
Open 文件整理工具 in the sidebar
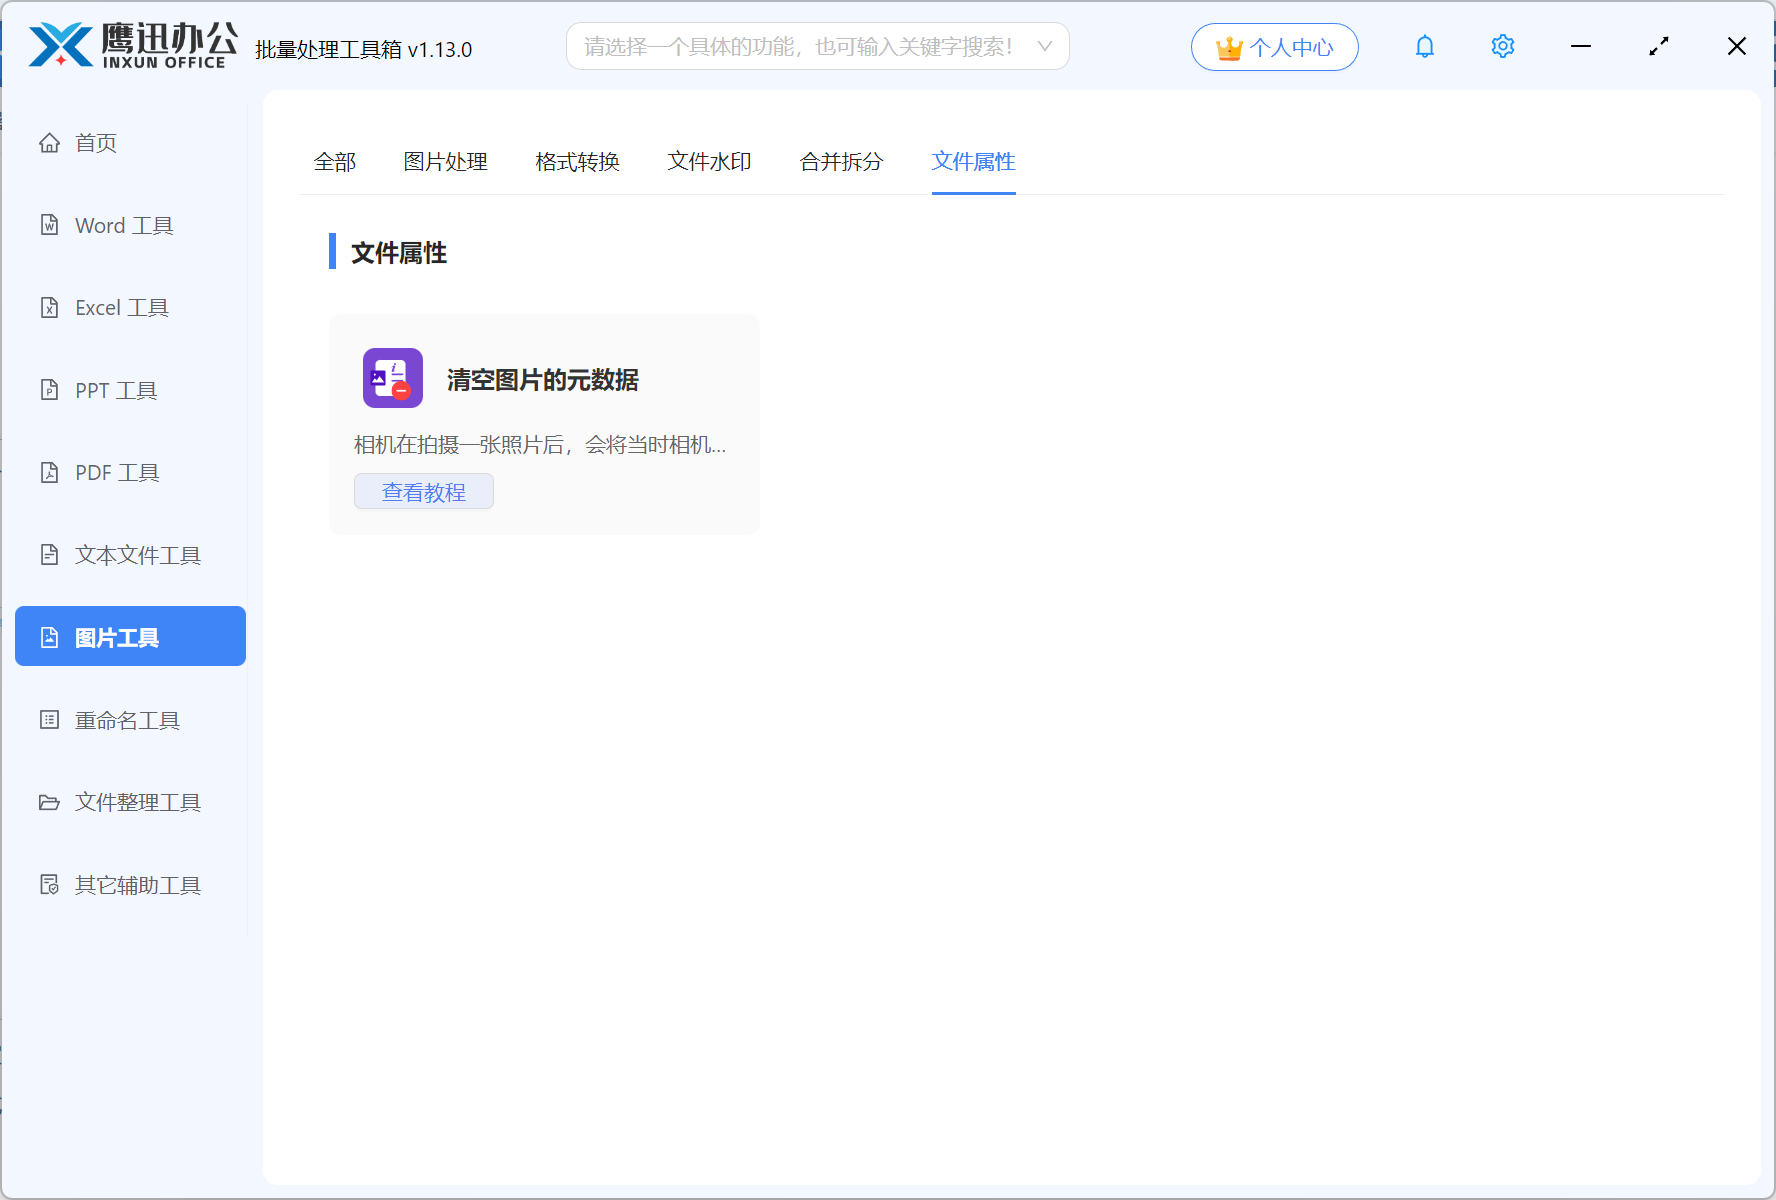point(137,802)
